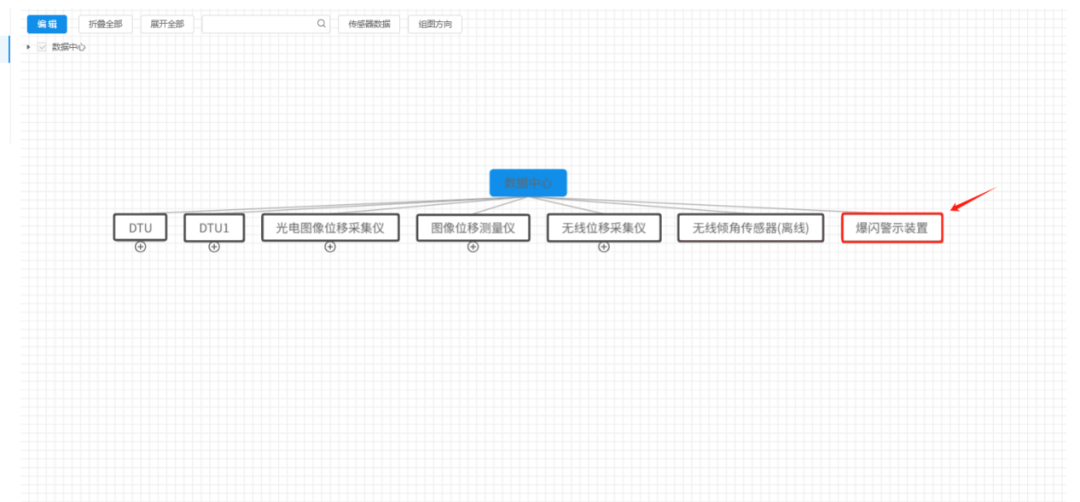Image resolution: width=1080 pixels, height=502 pixels.
Task: Expand the 数据中心 tree arrow
Action: click(x=29, y=47)
